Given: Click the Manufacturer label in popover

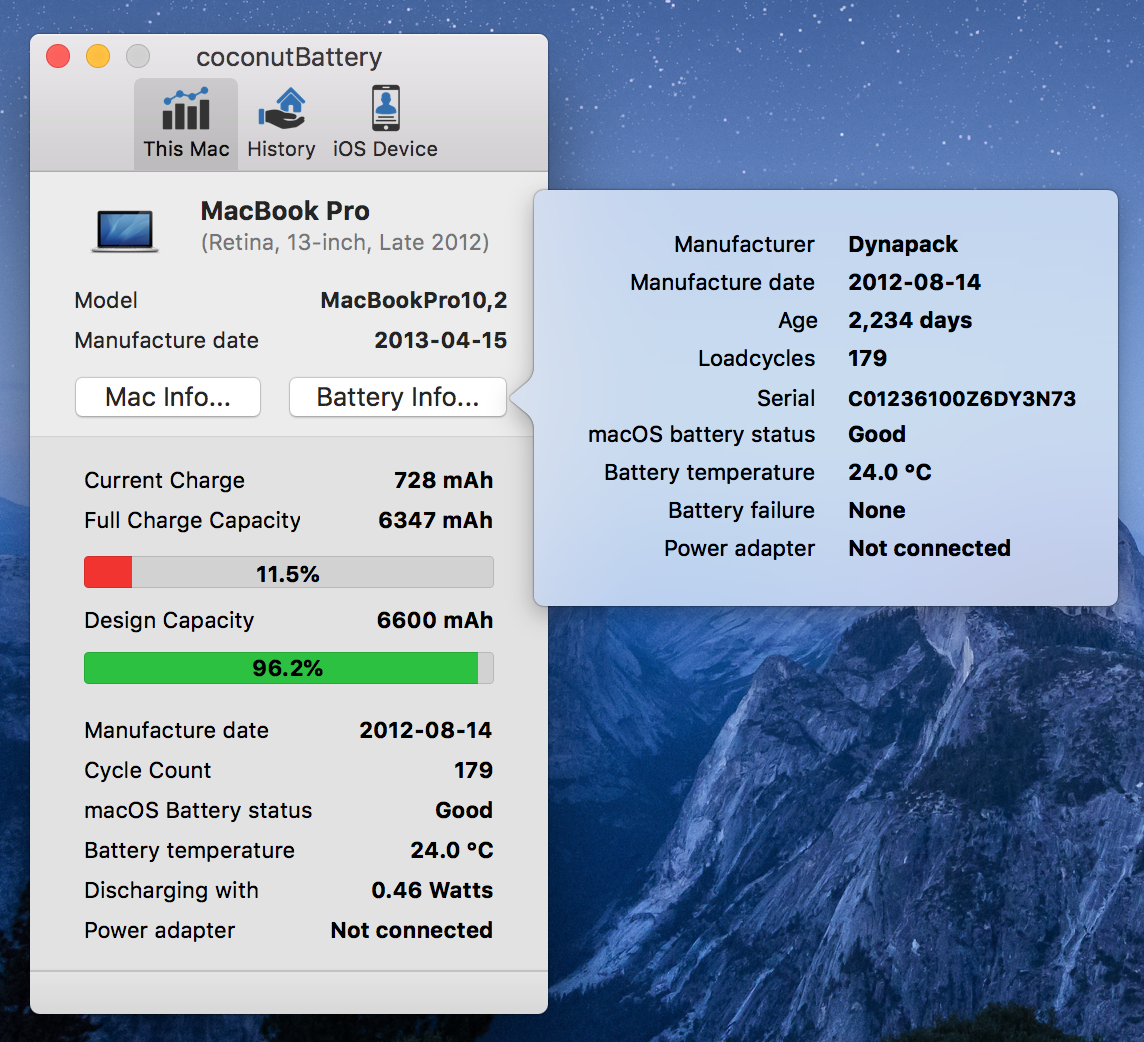Looking at the screenshot, I should [x=744, y=244].
